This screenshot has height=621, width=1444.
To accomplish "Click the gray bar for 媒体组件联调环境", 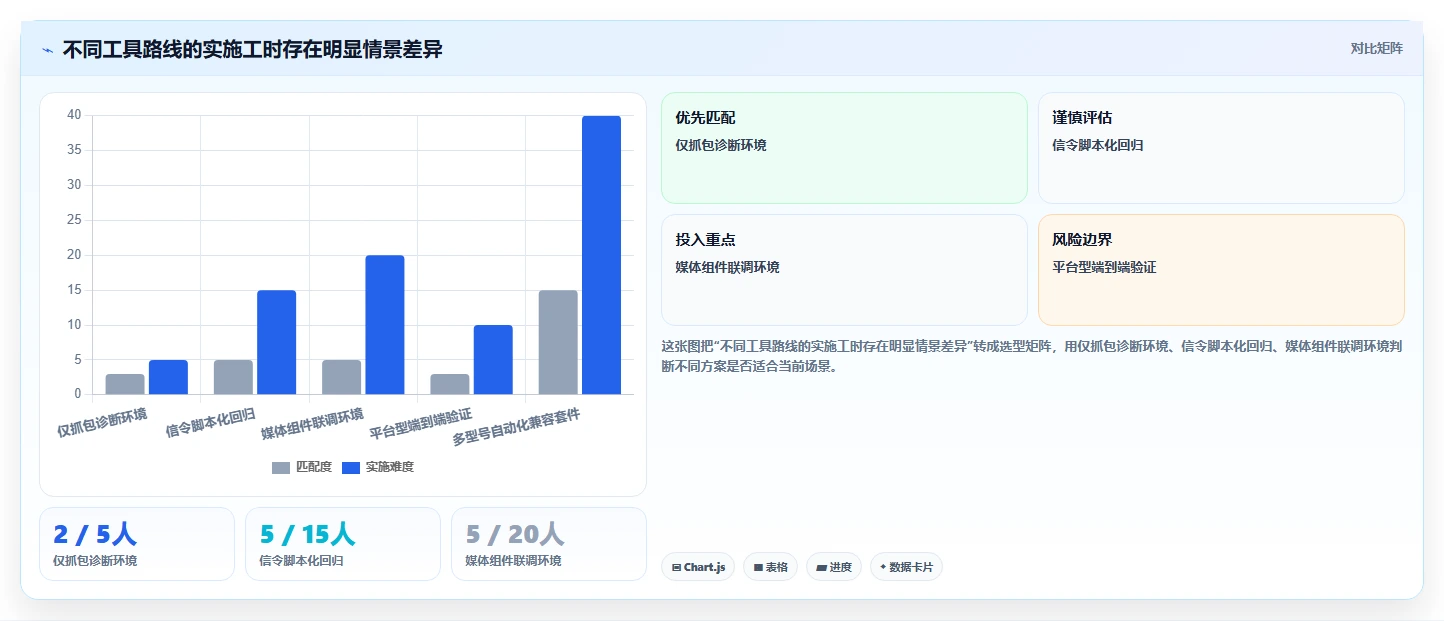I will tap(341, 377).
